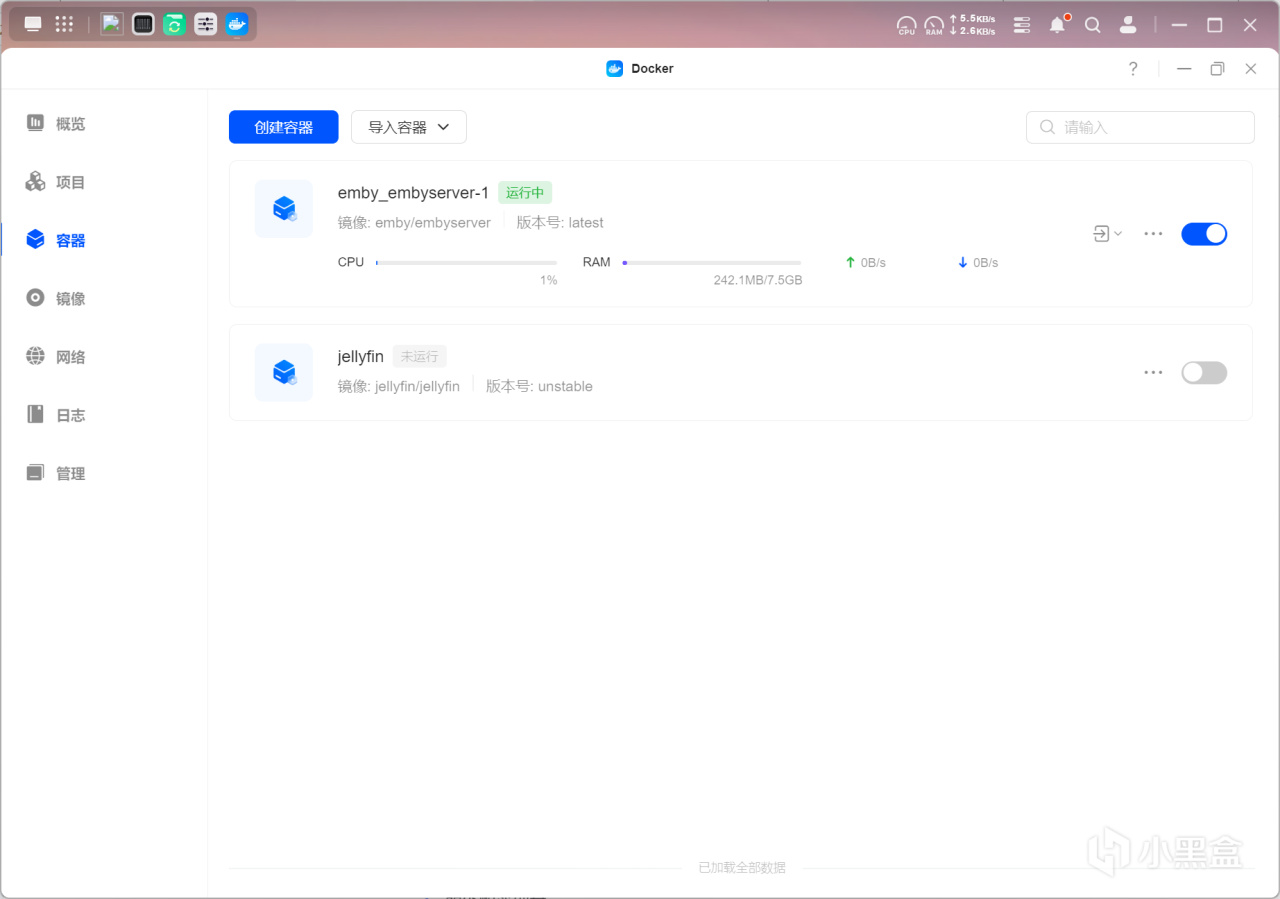Open the user account menu icon
This screenshot has width=1280, height=899.
click(x=1128, y=25)
